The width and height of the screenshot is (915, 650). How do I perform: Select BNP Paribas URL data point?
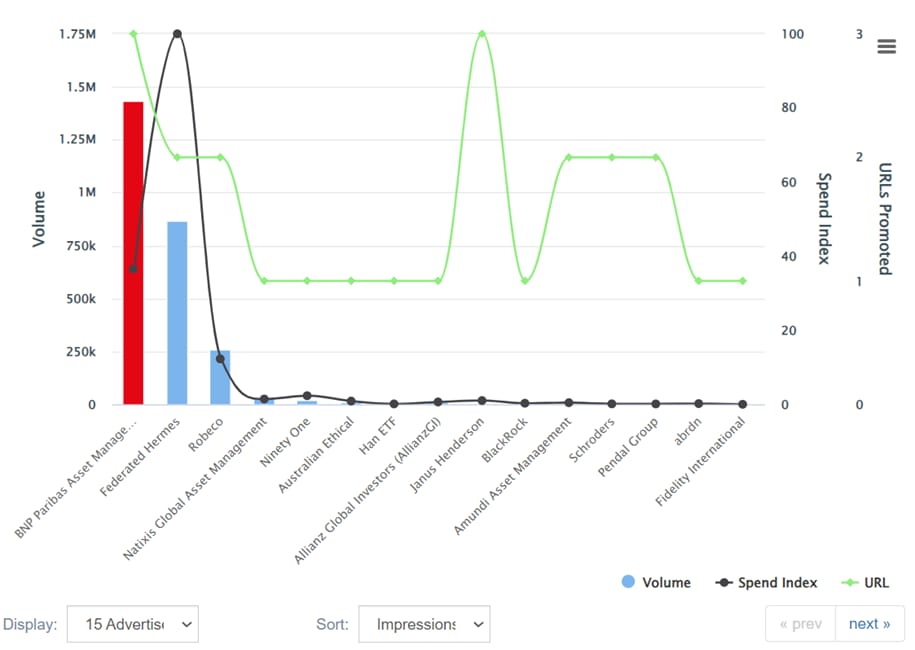[x=133, y=34]
